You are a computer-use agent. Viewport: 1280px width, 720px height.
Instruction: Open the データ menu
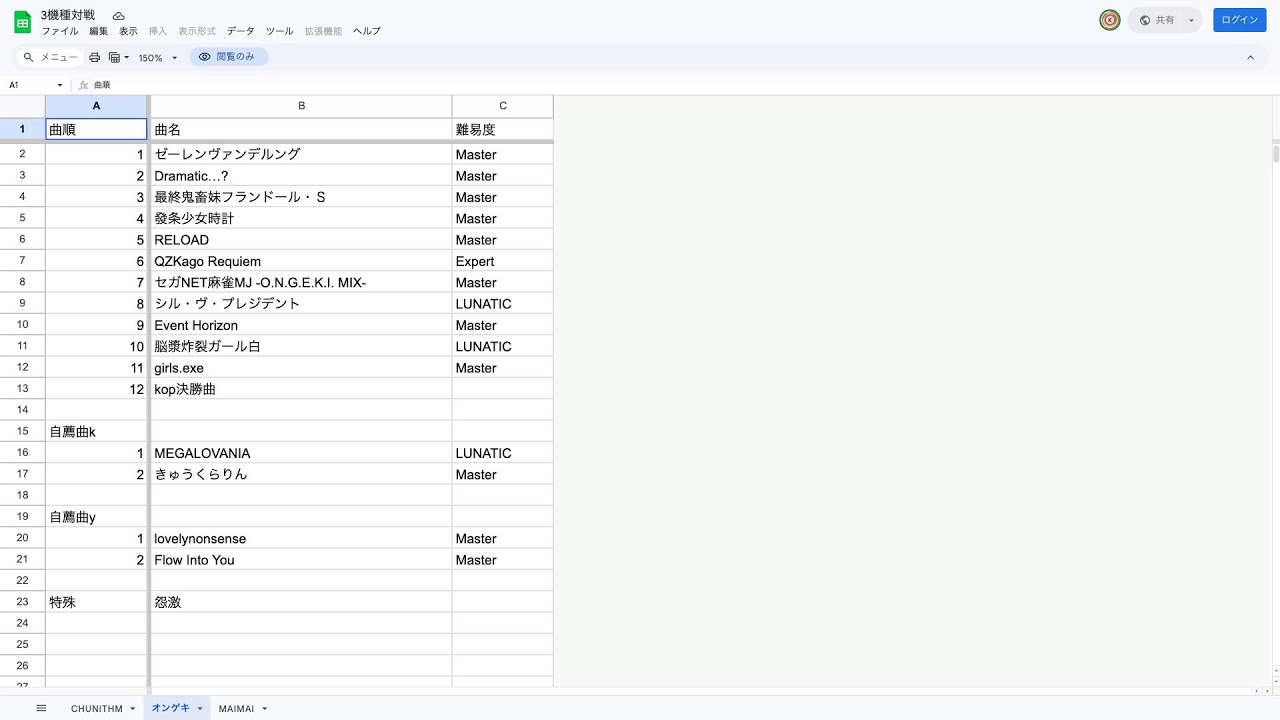pyautogui.click(x=241, y=31)
